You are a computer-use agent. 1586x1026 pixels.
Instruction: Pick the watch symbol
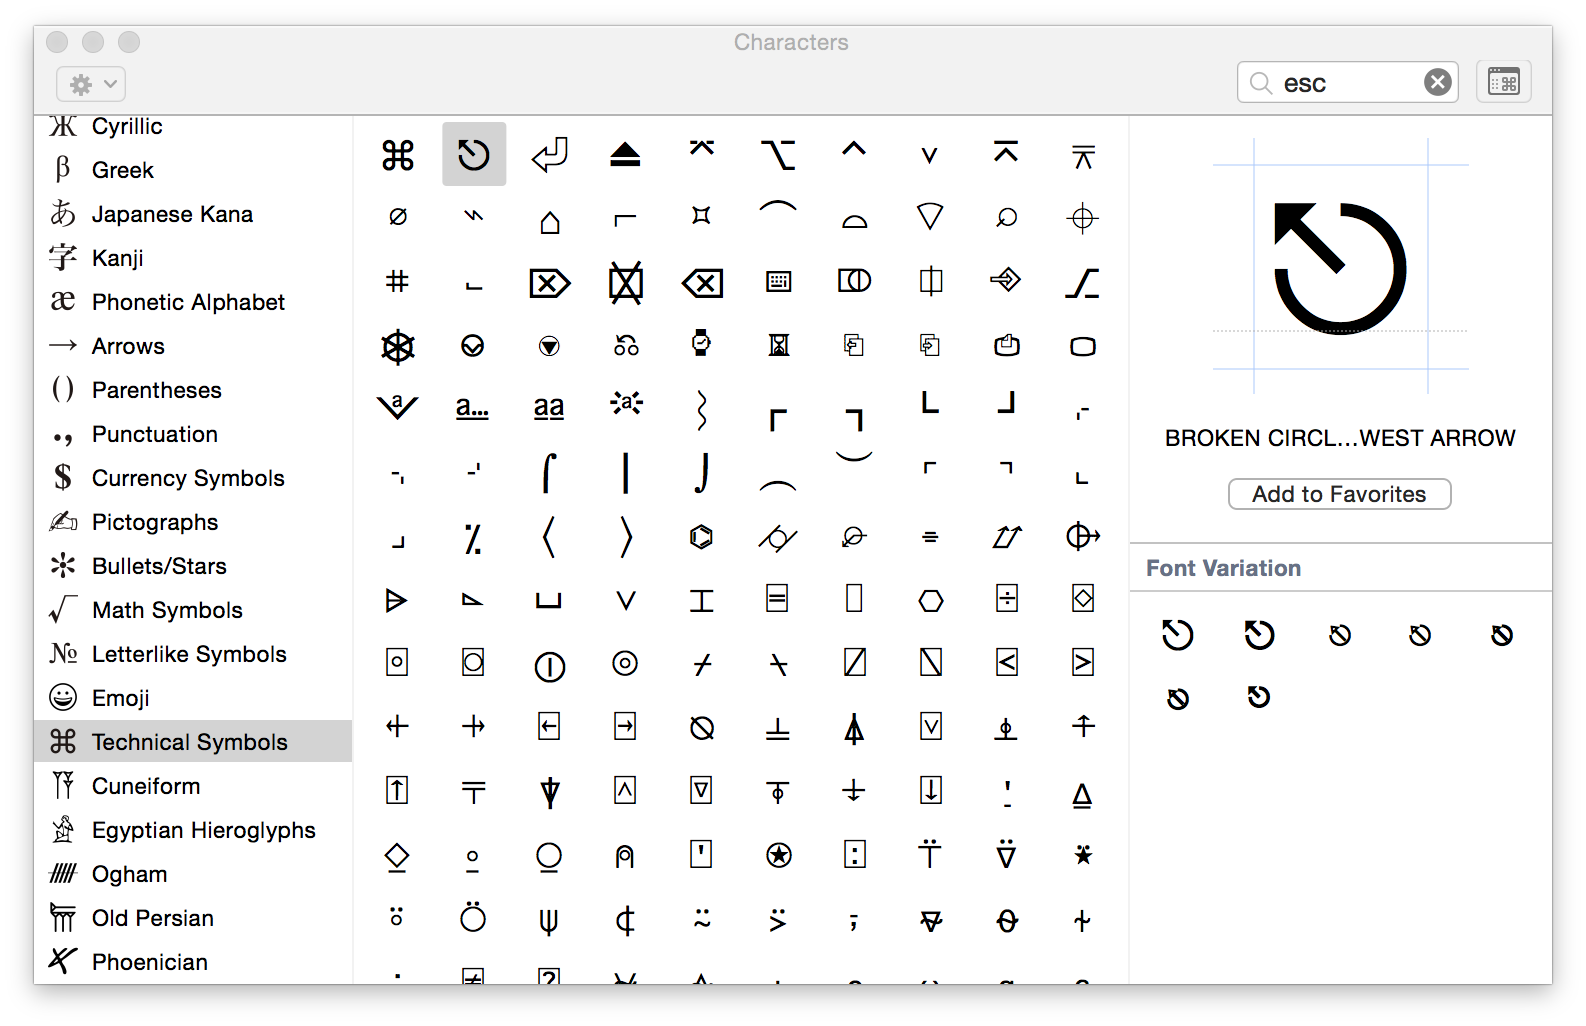[x=702, y=343]
